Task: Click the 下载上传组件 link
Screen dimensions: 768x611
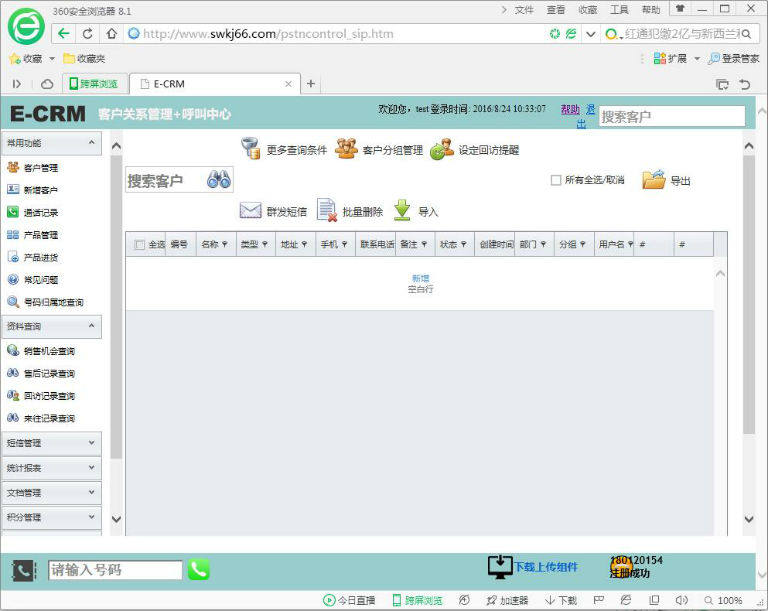Action: (545, 567)
